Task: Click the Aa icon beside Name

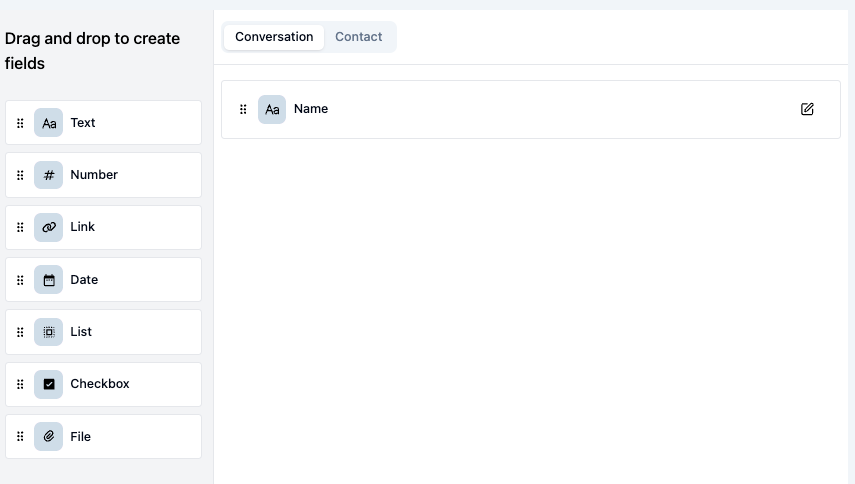Action: click(272, 110)
